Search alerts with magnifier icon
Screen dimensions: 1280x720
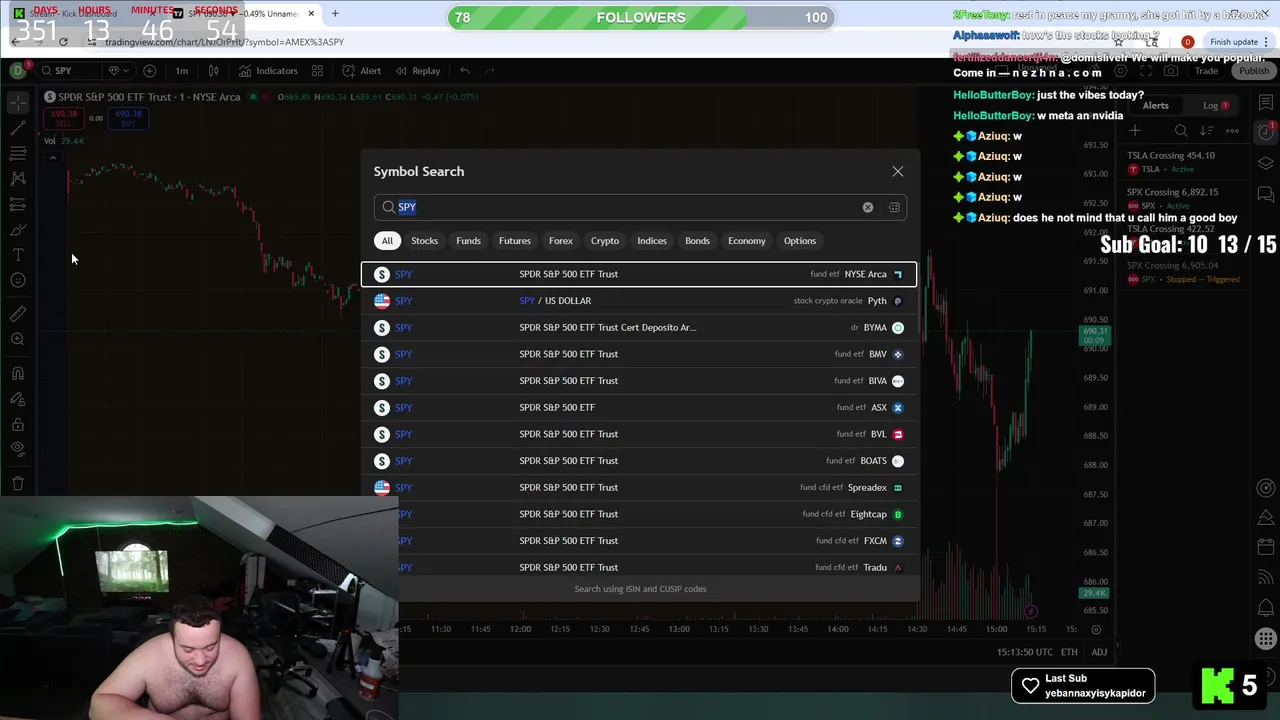(1181, 131)
